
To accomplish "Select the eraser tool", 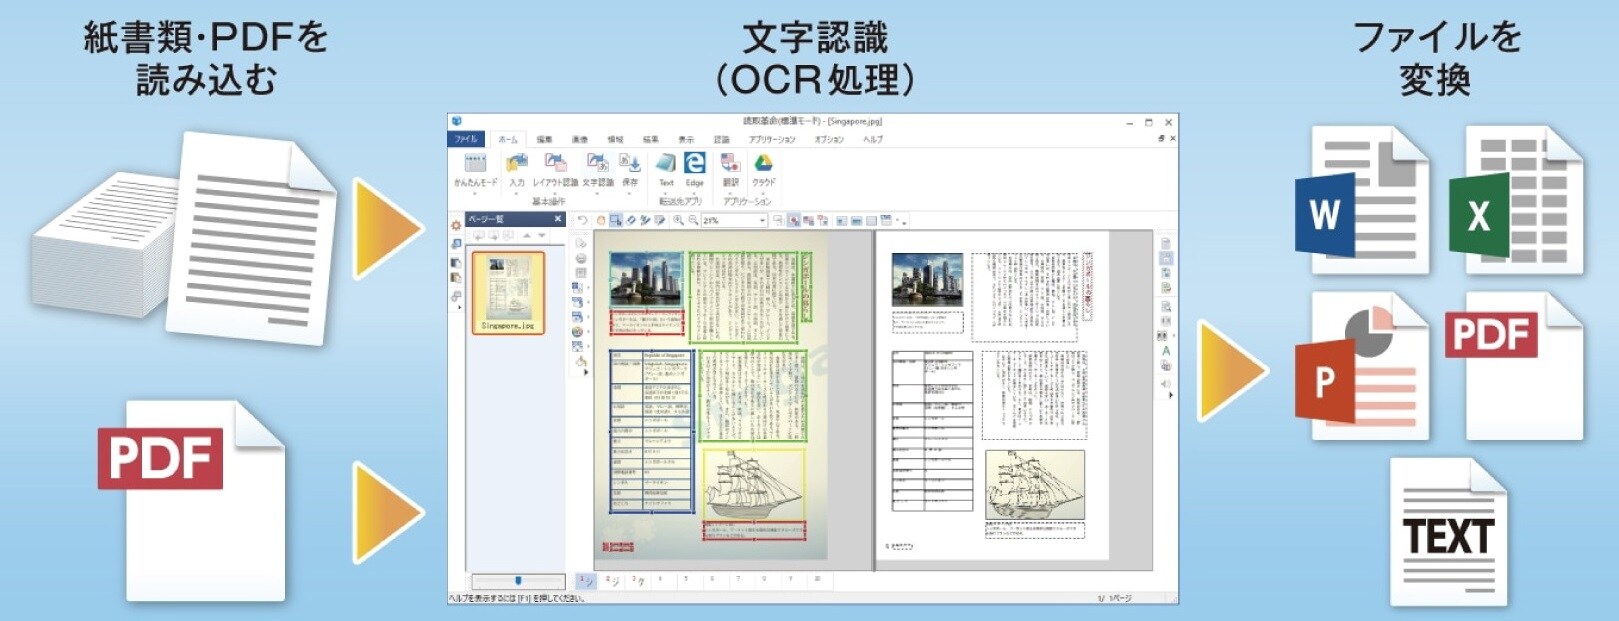I will point(631,220).
